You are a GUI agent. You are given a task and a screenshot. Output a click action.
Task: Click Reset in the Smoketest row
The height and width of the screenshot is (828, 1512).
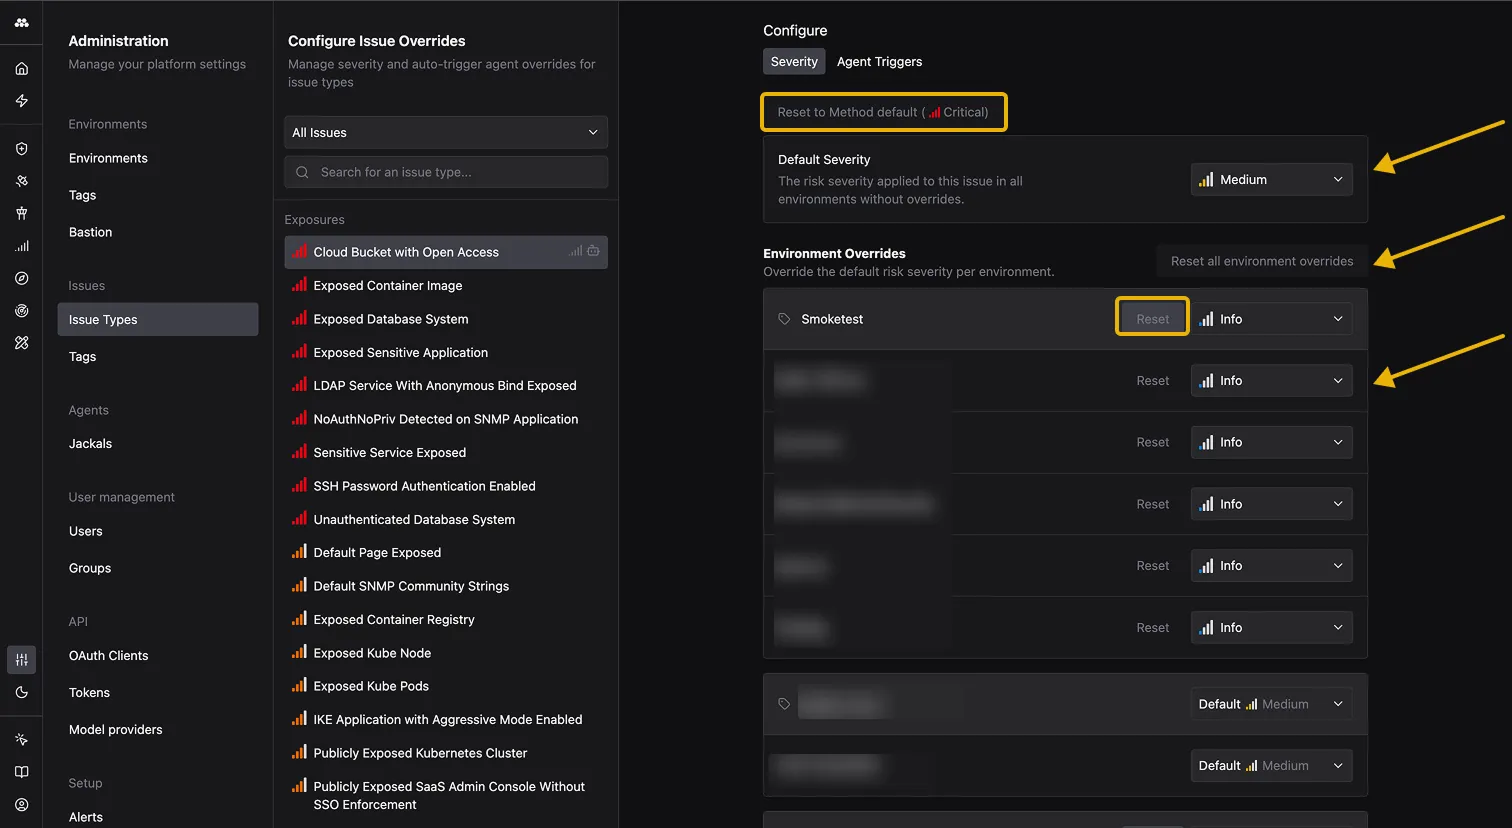(1152, 319)
